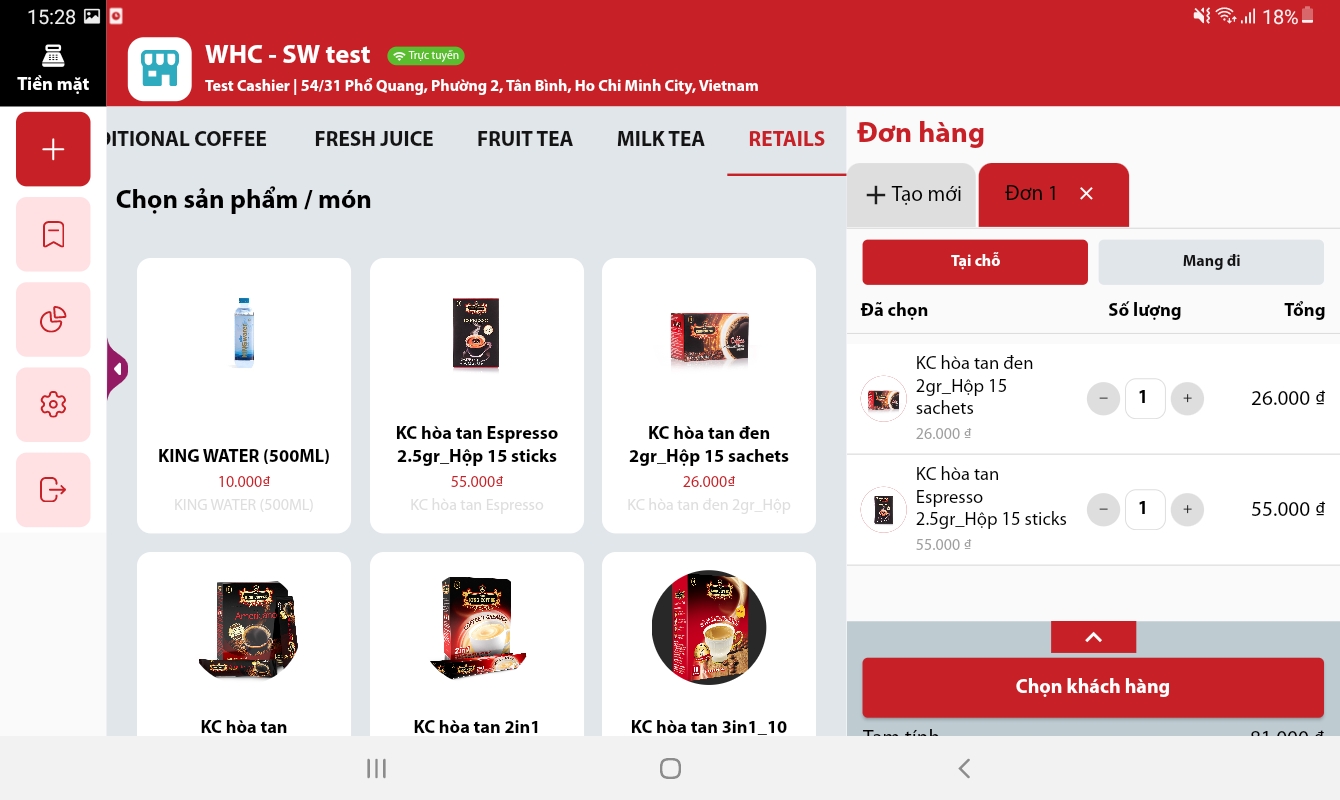Switch to the FRESH JUICE category tab
Viewport: 1340px width, 800px height.
(374, 139)
